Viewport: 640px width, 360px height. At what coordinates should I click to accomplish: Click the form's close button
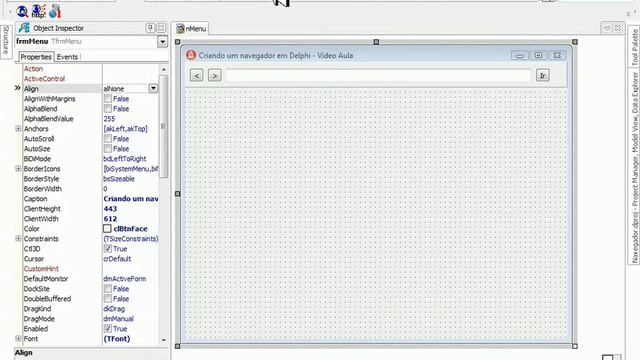tap(557, 56)
